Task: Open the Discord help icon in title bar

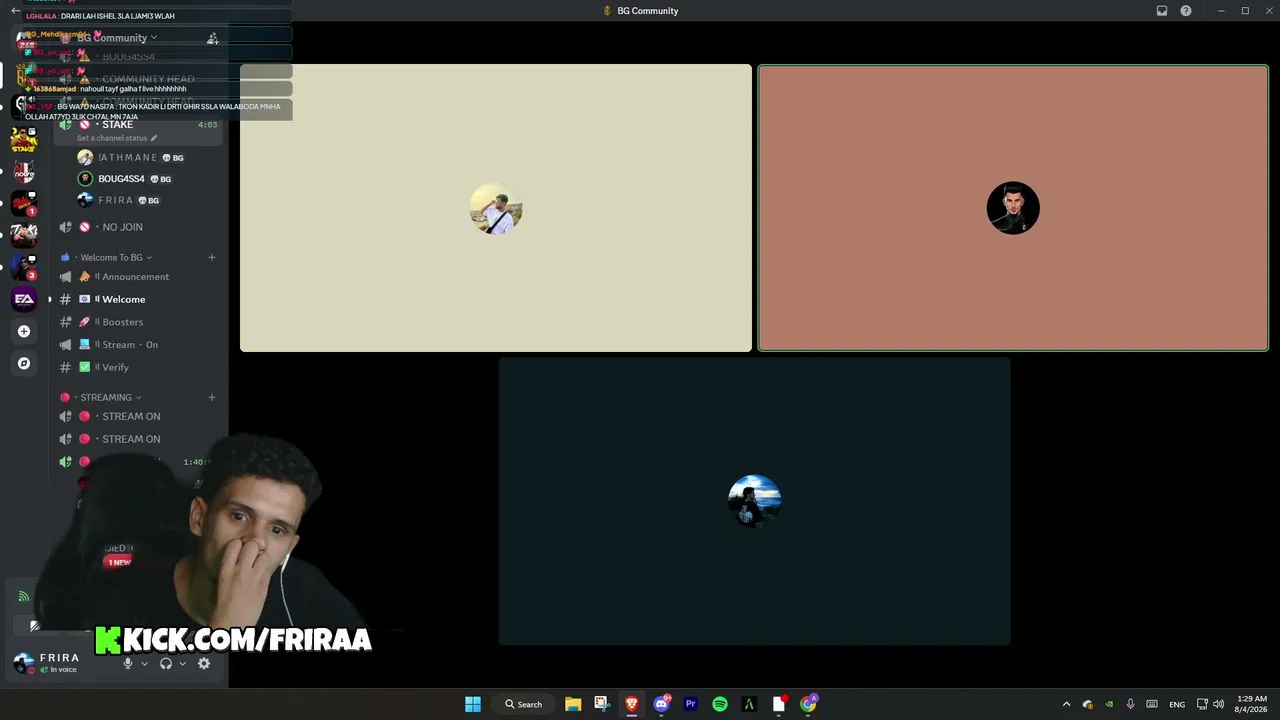Action: coord(1186,11)
